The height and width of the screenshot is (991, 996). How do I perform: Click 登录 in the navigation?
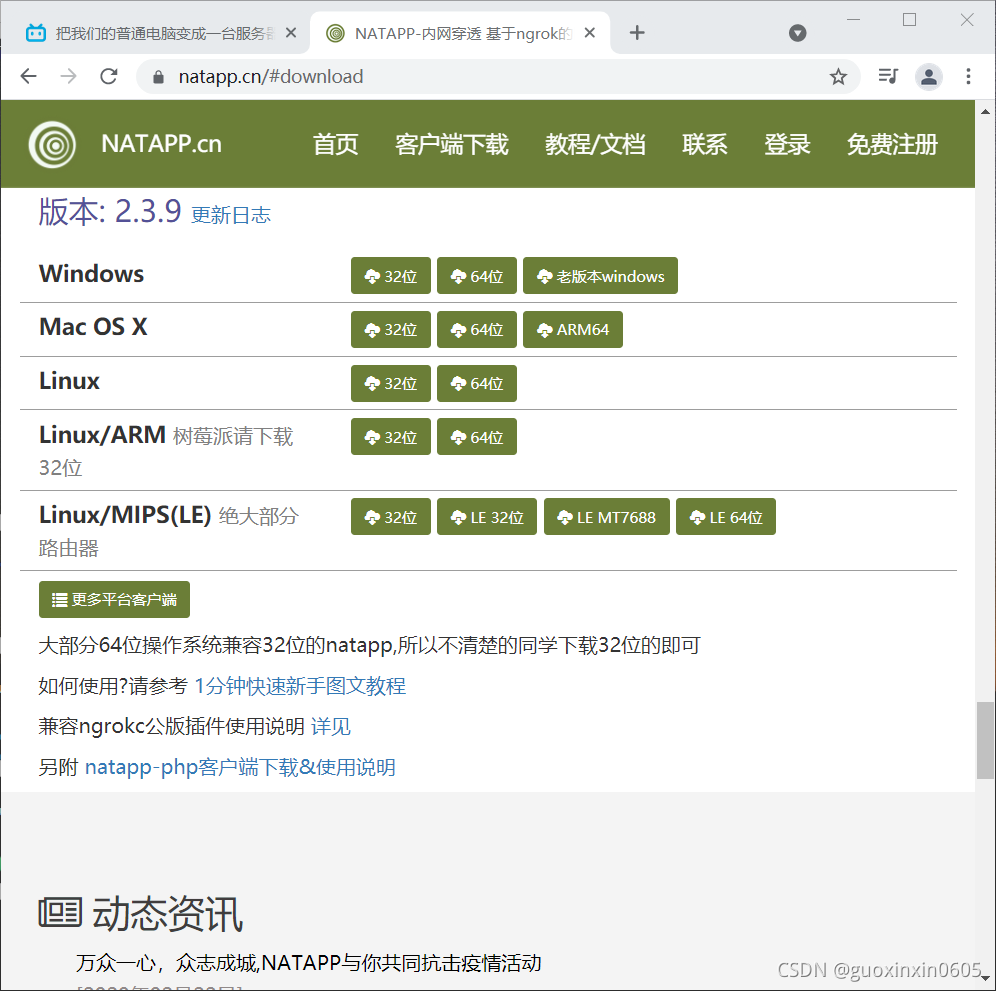pyautogui.click(x=787, y=145)
